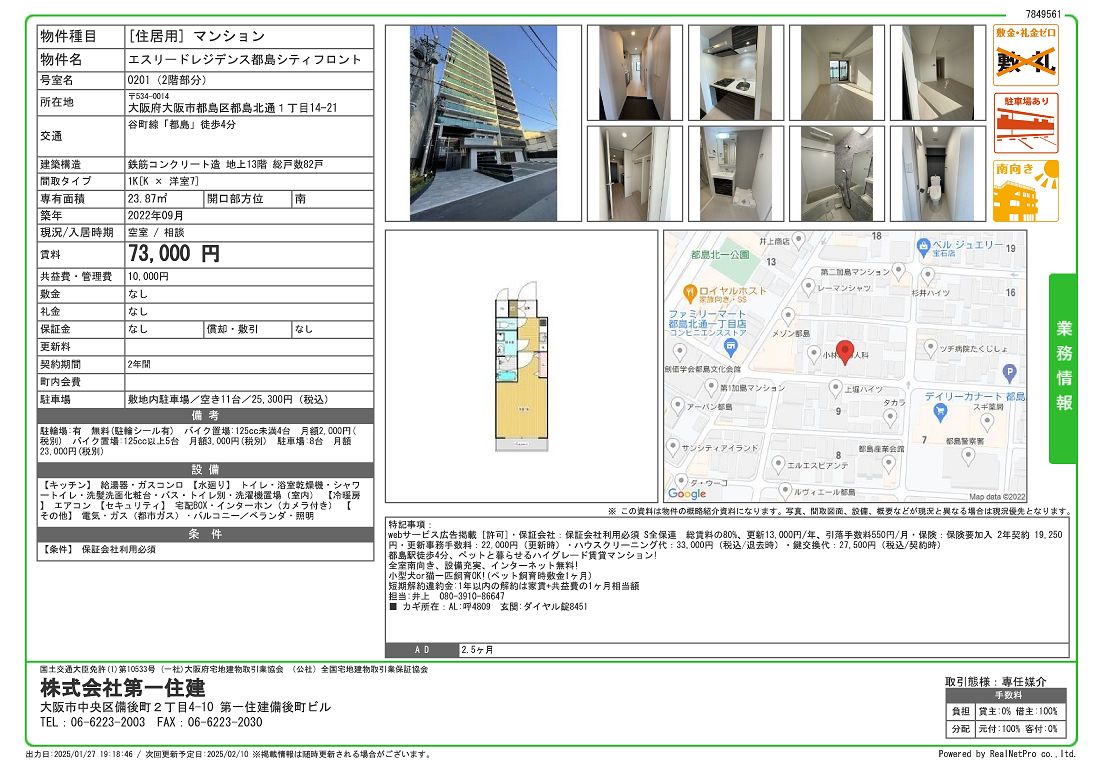Click transit text 谷町線「都島」徒歩4分
Viewport: 1101px width, 770px height.
tap(182, 124)
